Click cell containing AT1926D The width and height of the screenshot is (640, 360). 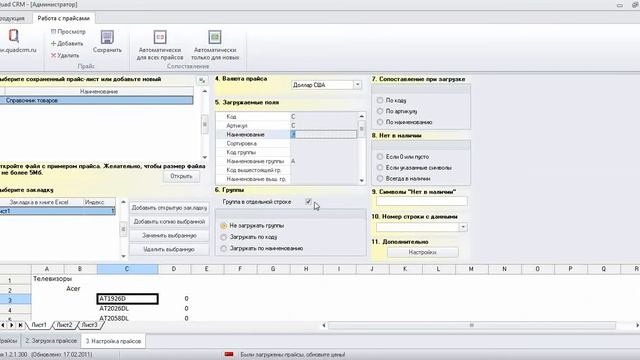click(127, 299)
